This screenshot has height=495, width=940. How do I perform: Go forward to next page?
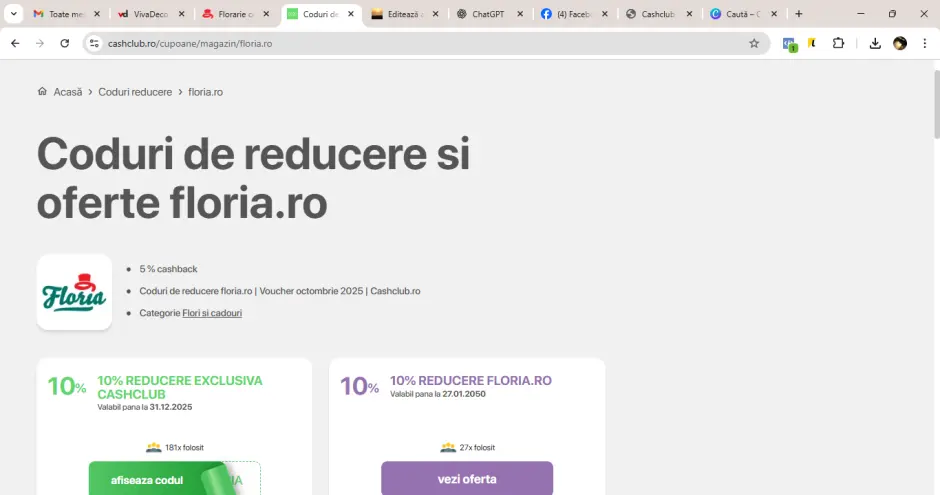(40, 43)
